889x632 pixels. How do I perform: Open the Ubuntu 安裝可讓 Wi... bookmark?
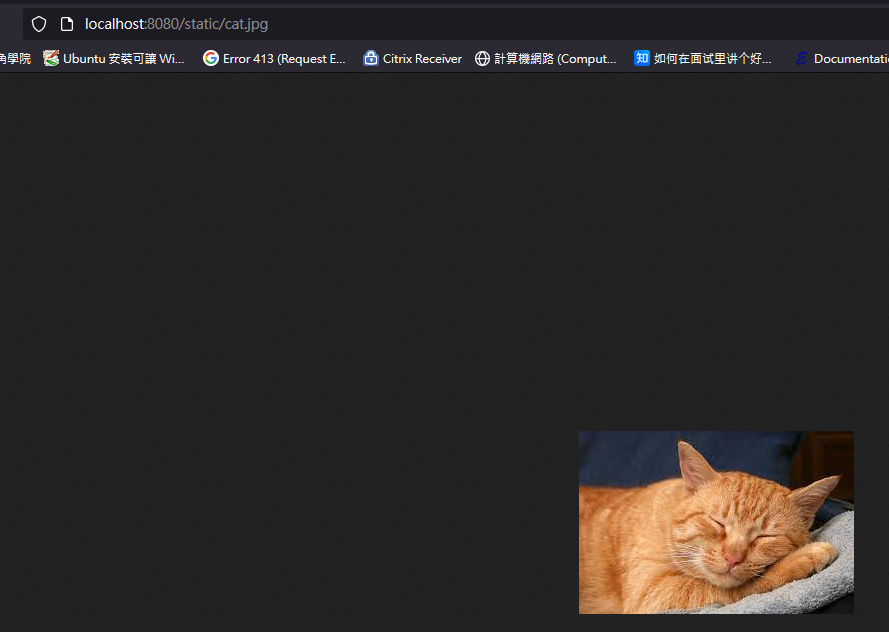point(114,58)
